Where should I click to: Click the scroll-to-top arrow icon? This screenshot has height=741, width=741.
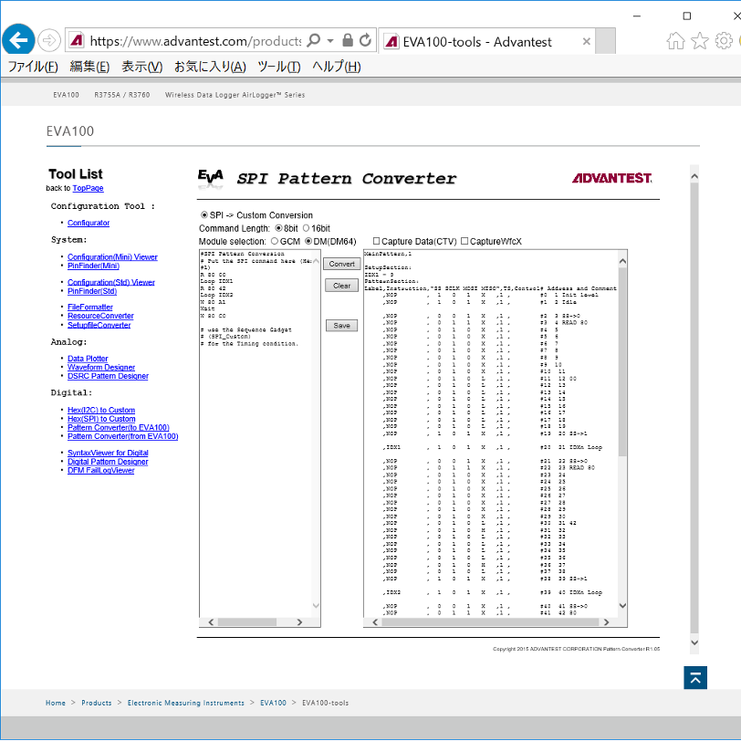[x=695, y=677]
